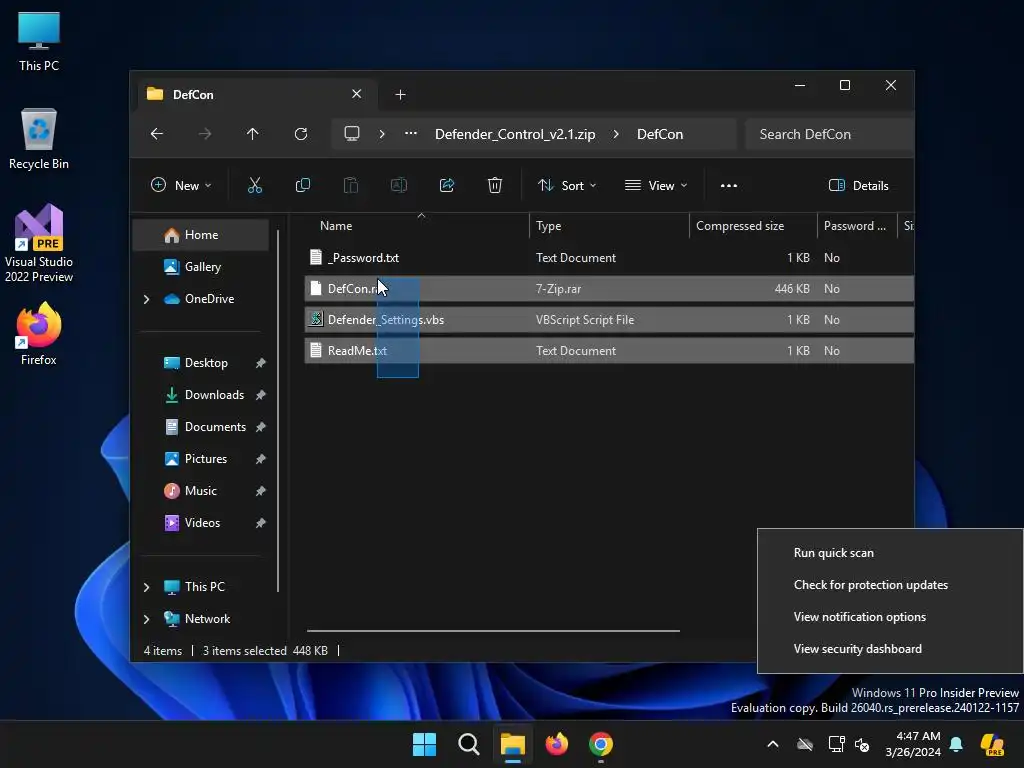The width and height of the screenshot is (1024, 768).
Task: Open Desktop quick access folder
Action: click(x=201, y=363)
